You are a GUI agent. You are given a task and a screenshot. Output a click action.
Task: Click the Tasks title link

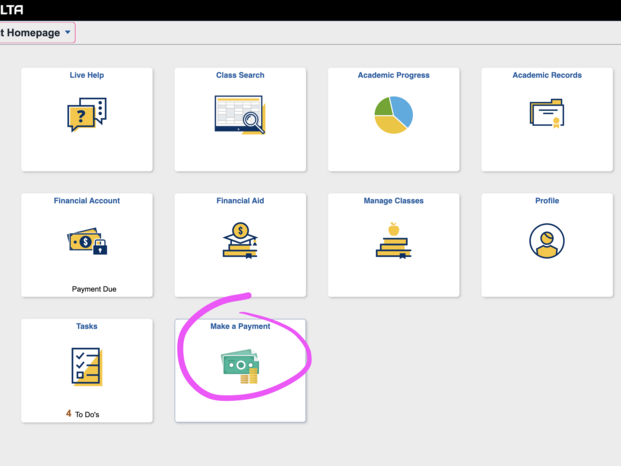click(x=87, y=326)
